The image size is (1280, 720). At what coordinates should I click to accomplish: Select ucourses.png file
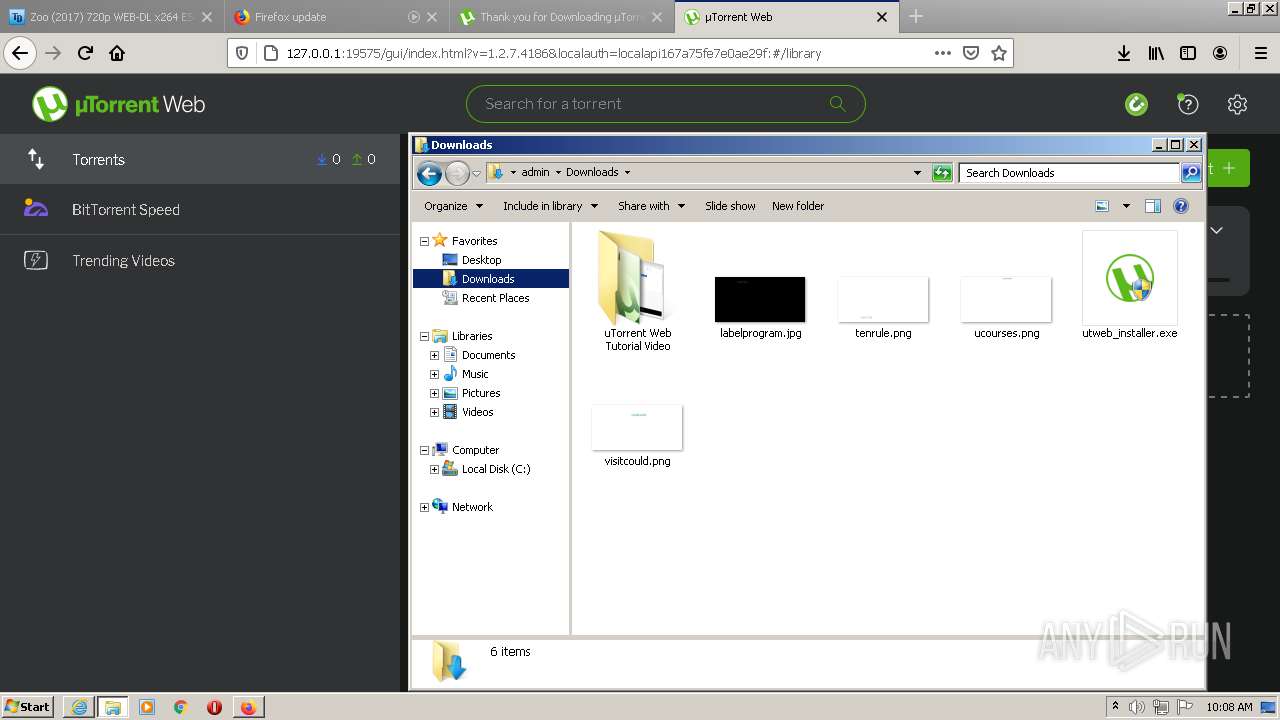click(1006, 307)
